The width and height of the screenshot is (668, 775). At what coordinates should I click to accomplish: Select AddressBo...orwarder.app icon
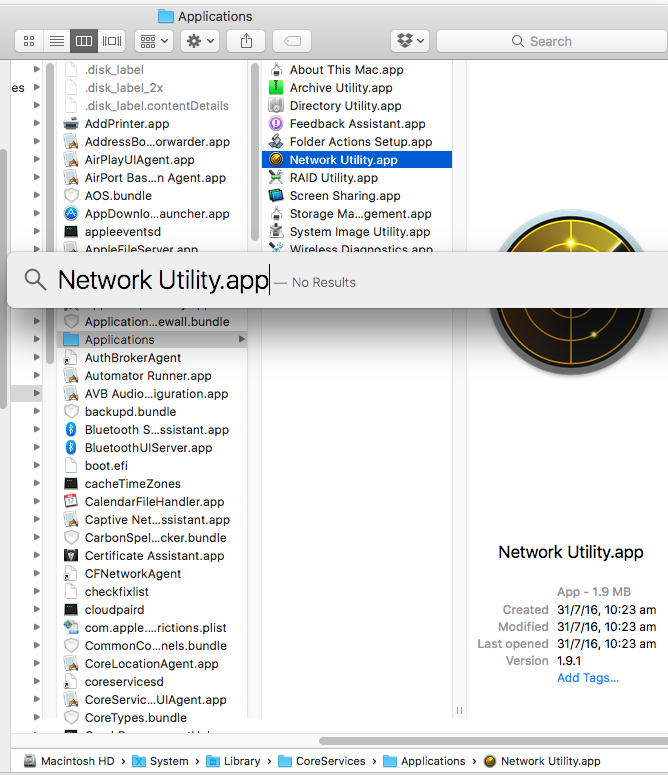pyautogui.click(x=71, y=142)
